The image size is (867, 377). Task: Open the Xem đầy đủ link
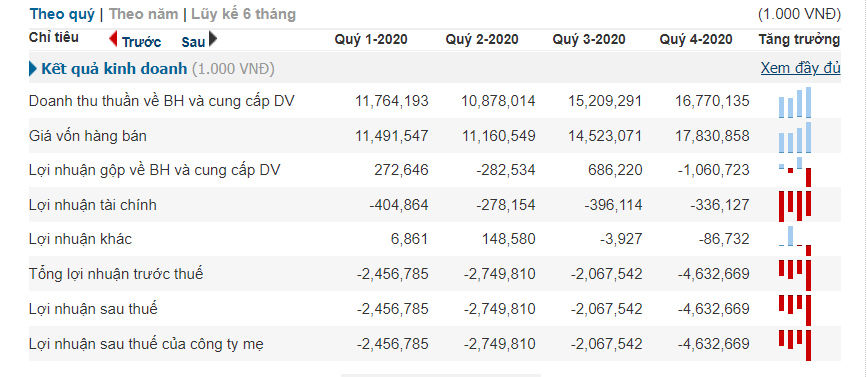coord(801,68)
